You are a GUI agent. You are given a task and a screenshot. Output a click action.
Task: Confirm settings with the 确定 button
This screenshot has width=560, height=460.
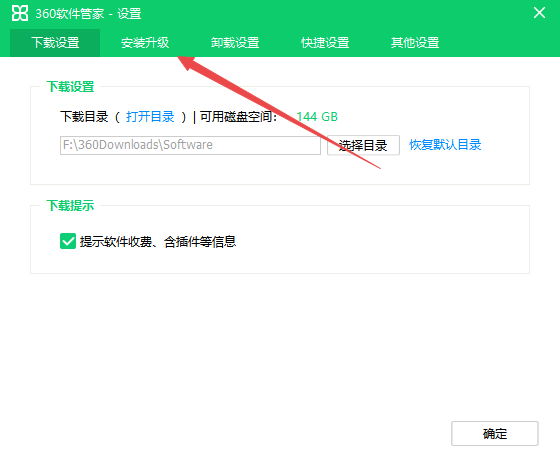[x=495, y=434]
